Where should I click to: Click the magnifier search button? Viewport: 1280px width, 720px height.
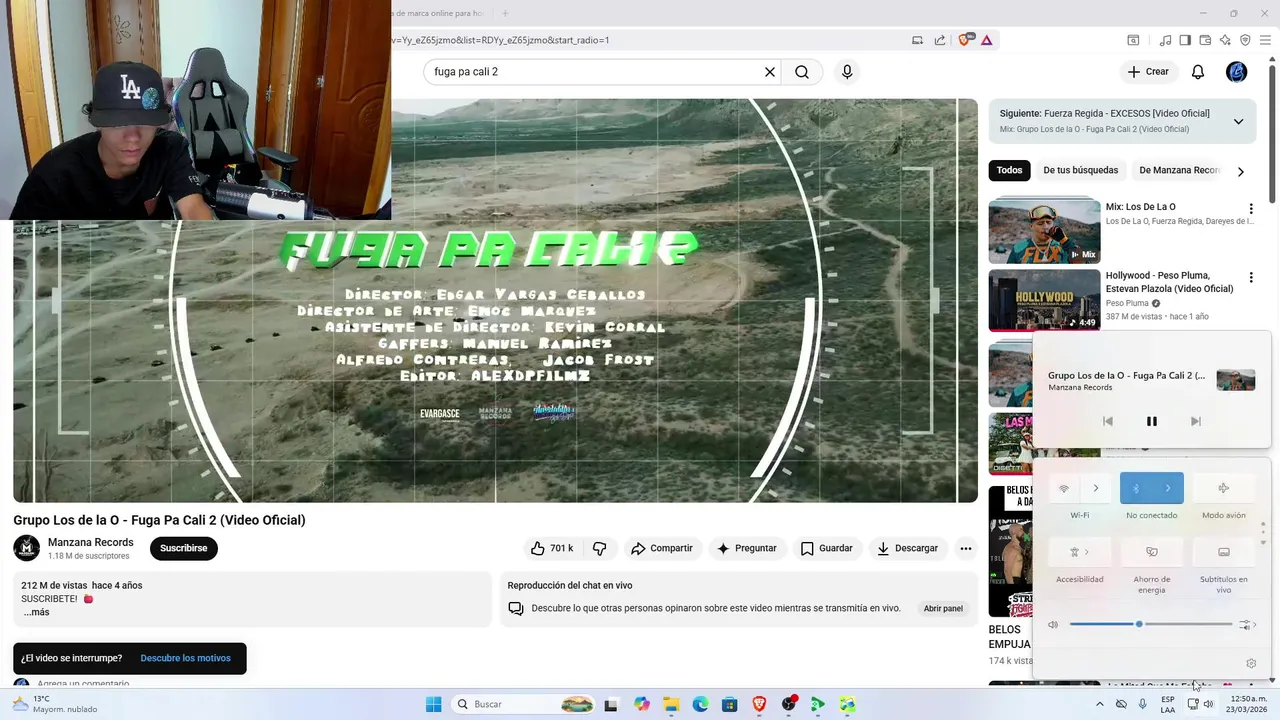(x=802, y=72)
